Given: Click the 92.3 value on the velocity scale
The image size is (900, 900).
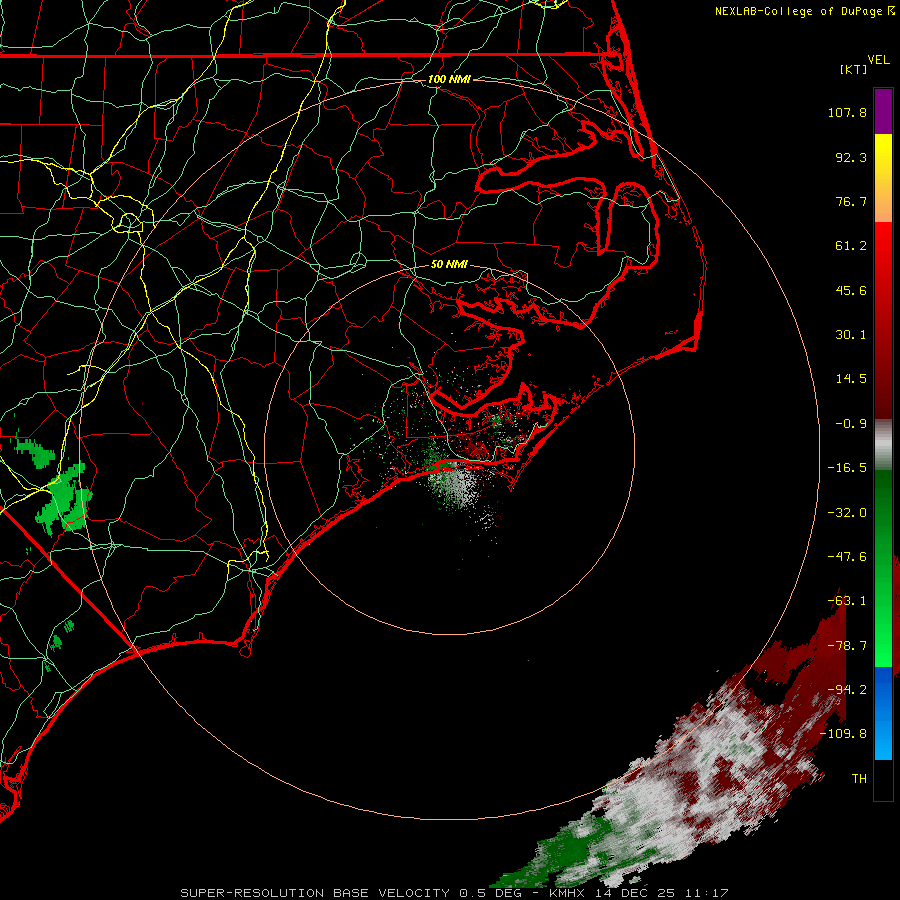Looking at the screenshot, I should coord(851,157).
